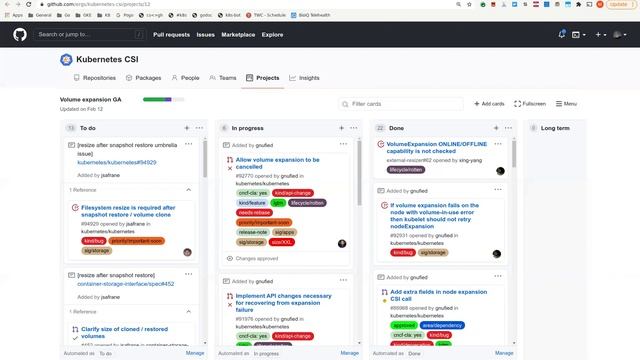This screenshot has width=640, height=360.
Task: Open the To do column options menu
Action: [x=199, y=128]
